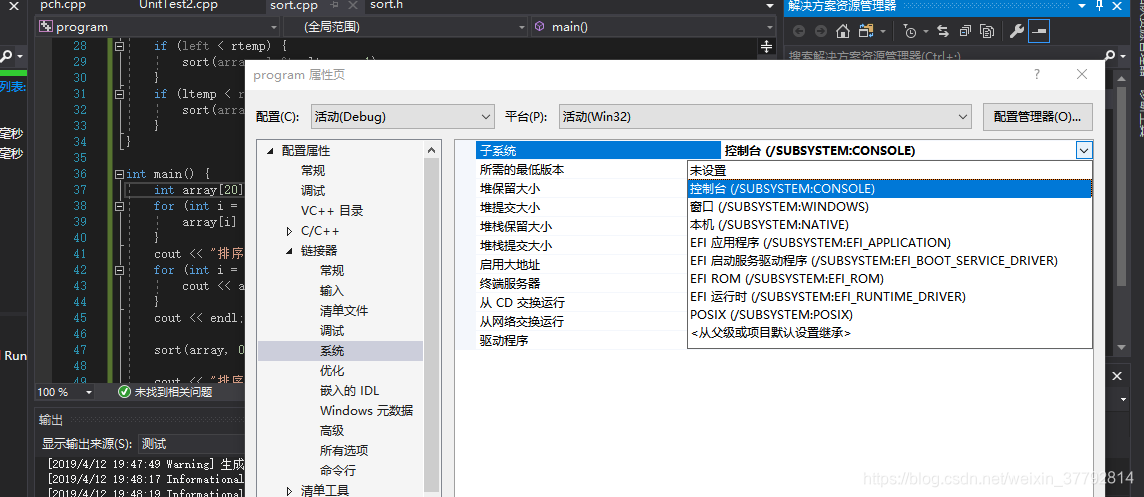This screenshot has height=497, width=1144.
Task: Collapse the code block at line 31
Action: pos(119,94)
